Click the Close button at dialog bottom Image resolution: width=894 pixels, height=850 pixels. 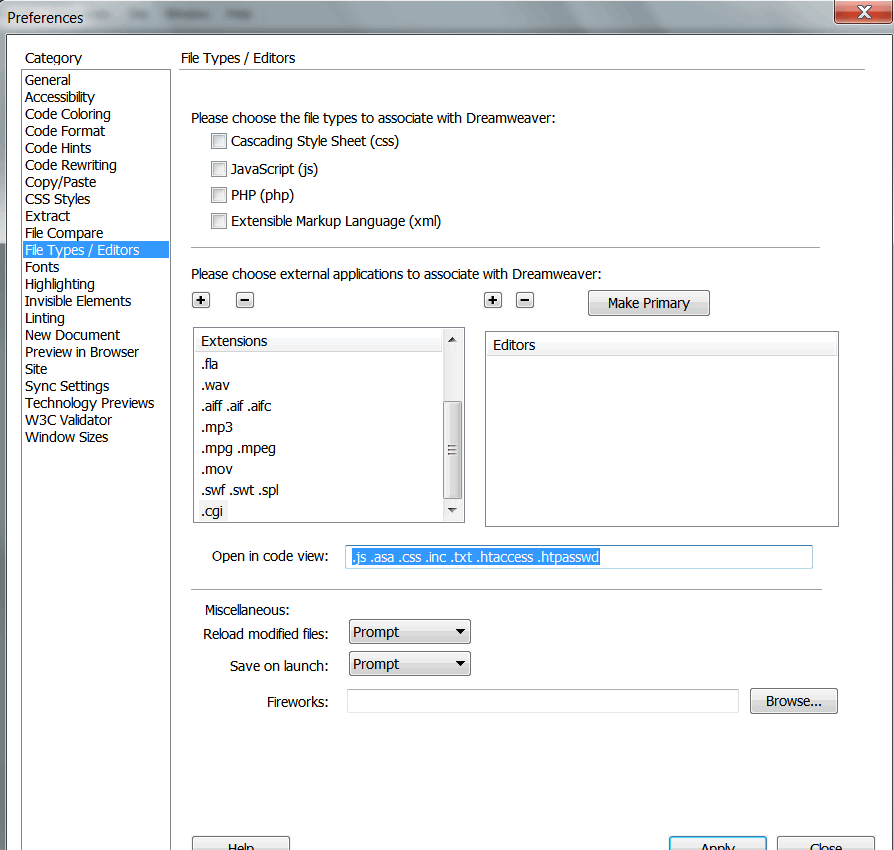click(x=826, y=843)
